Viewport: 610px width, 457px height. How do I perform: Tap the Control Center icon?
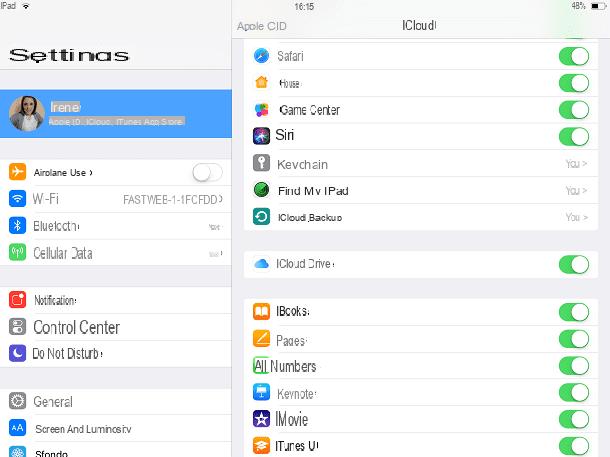pyautogui.click(x=18, y=327)
